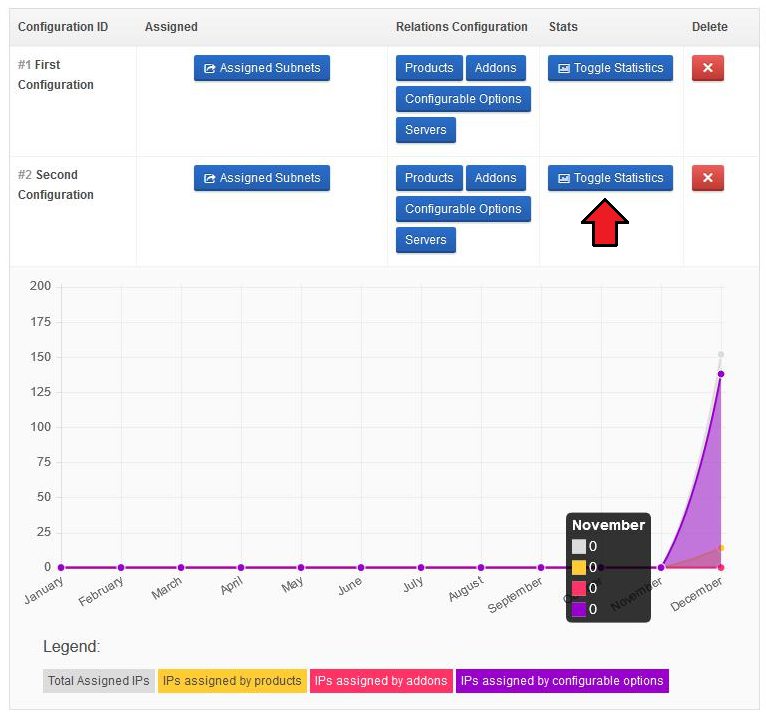This screenshot has width=766, height=726.
Task: Click the March data point on chart
Action: [181, 567]
